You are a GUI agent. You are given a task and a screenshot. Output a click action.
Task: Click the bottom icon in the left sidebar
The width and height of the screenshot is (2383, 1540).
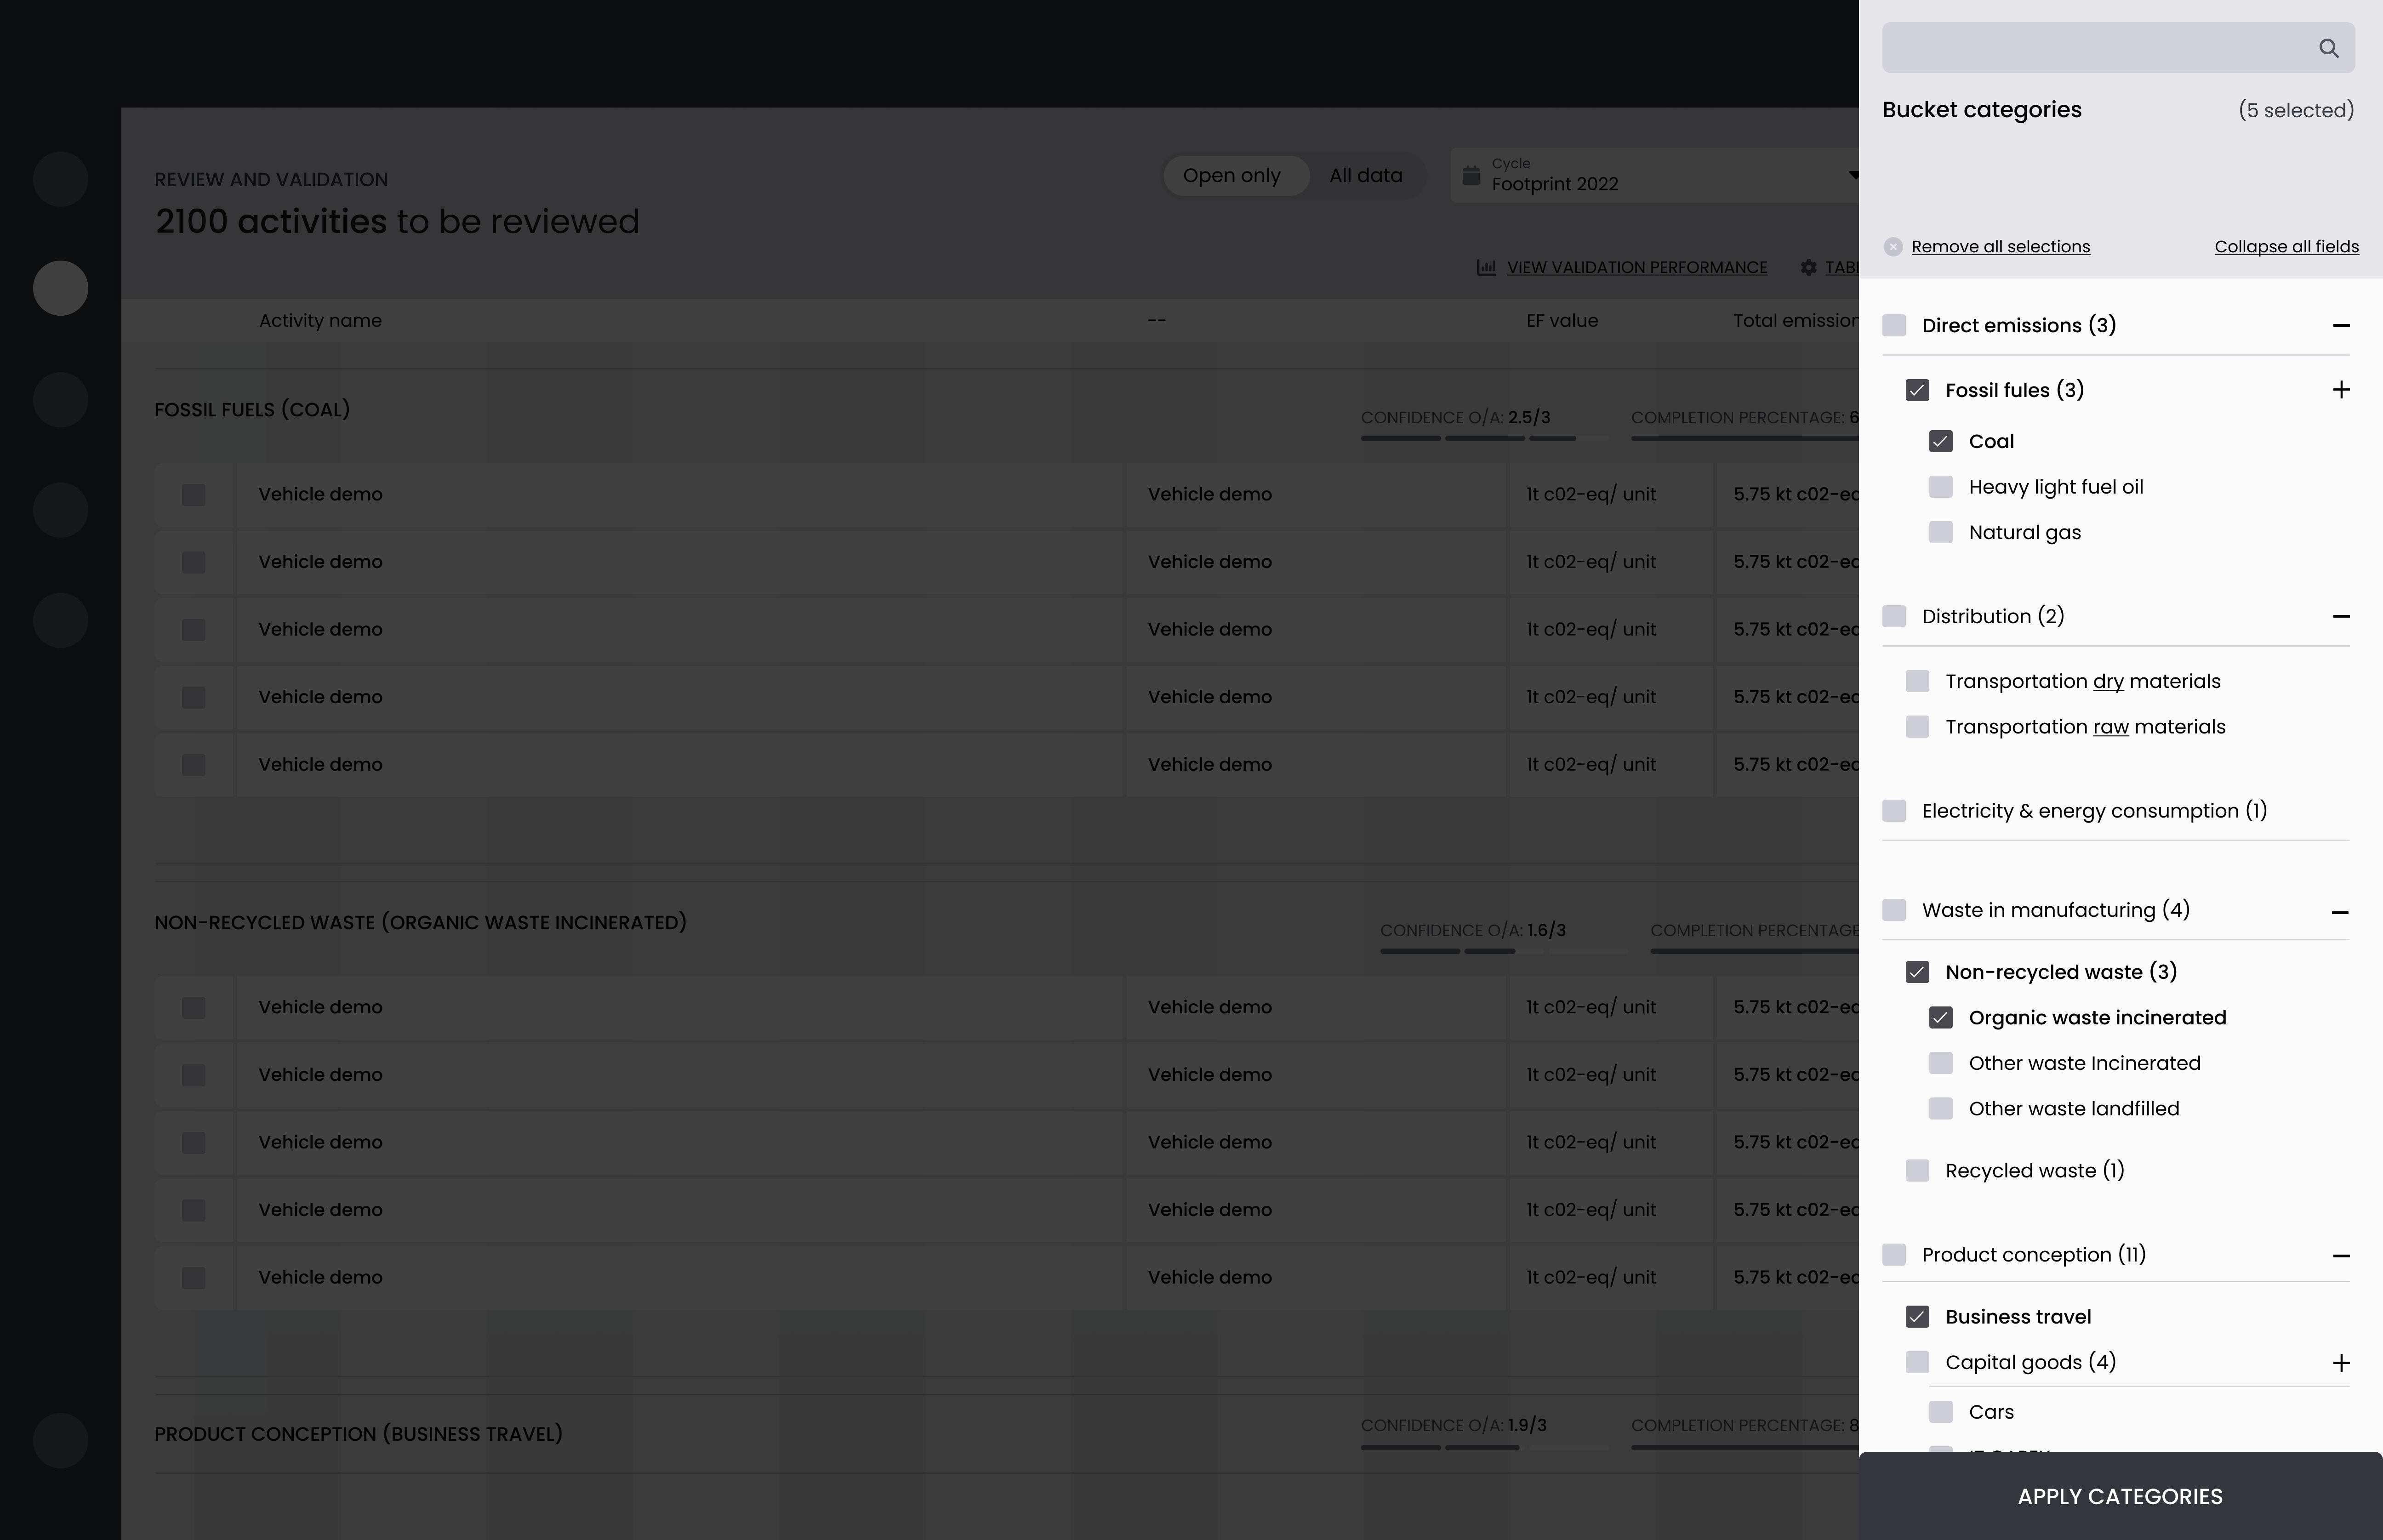pos(60,1440)
